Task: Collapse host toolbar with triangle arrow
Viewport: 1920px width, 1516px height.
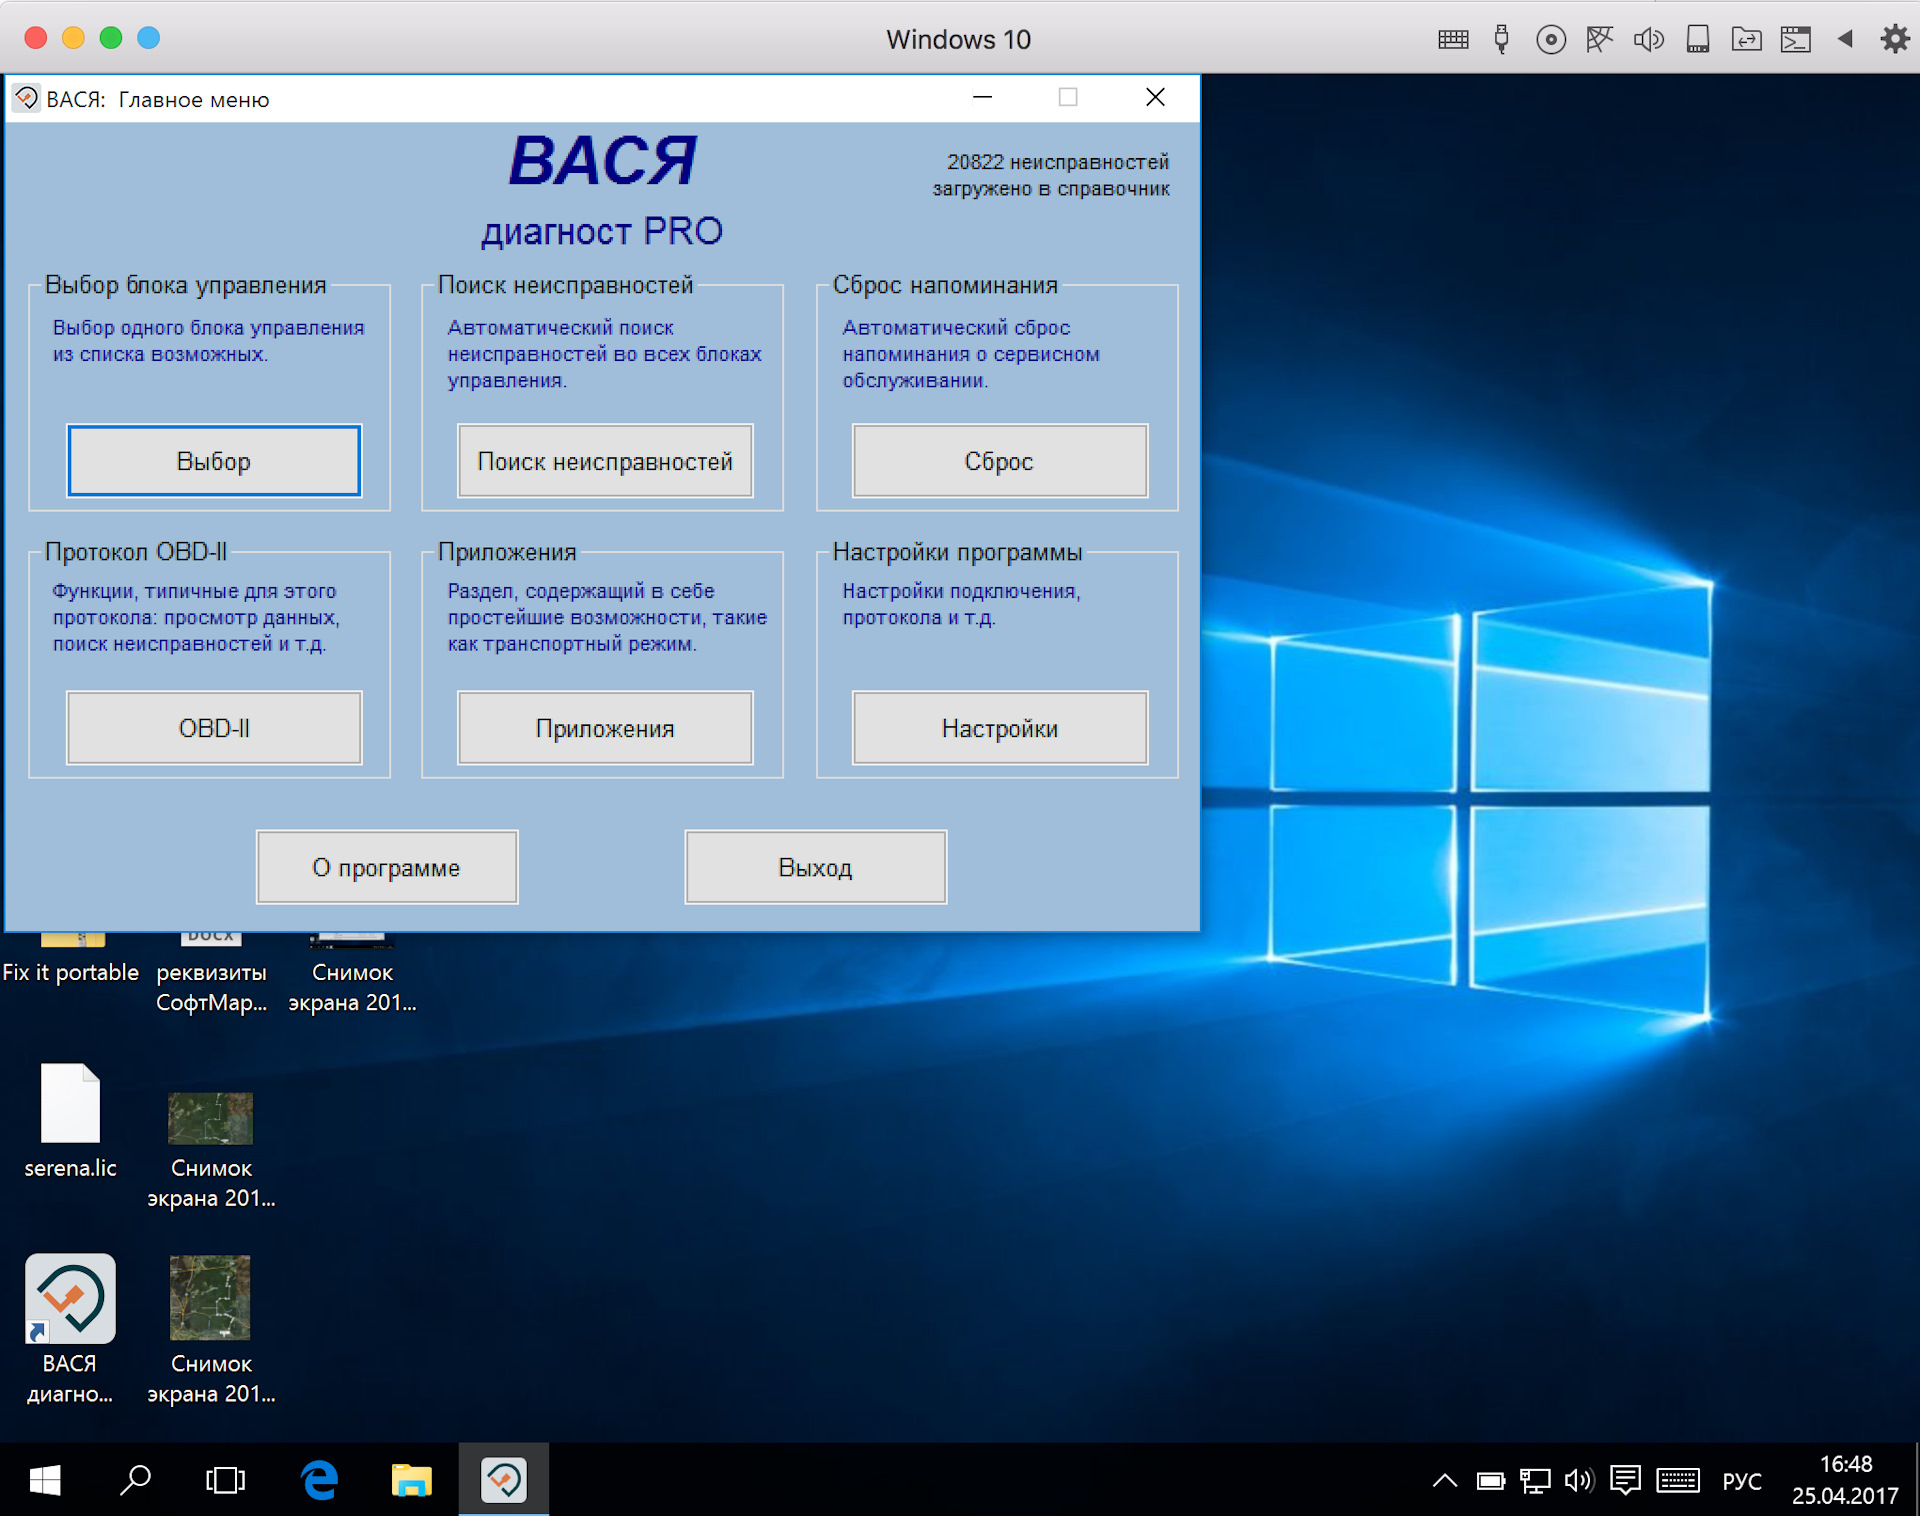Action: point(1845,39)
